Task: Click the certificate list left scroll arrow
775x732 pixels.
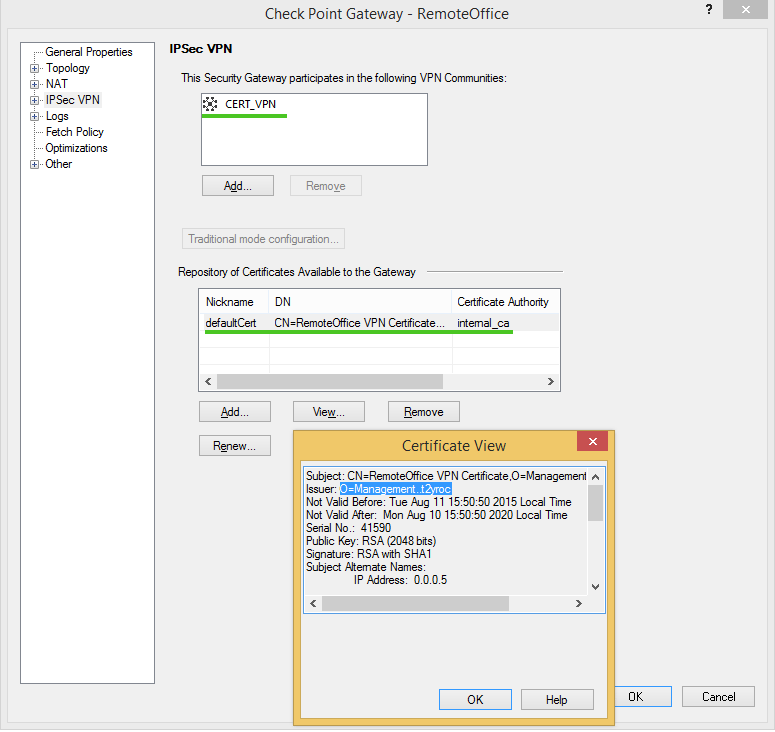Action: 208,382
